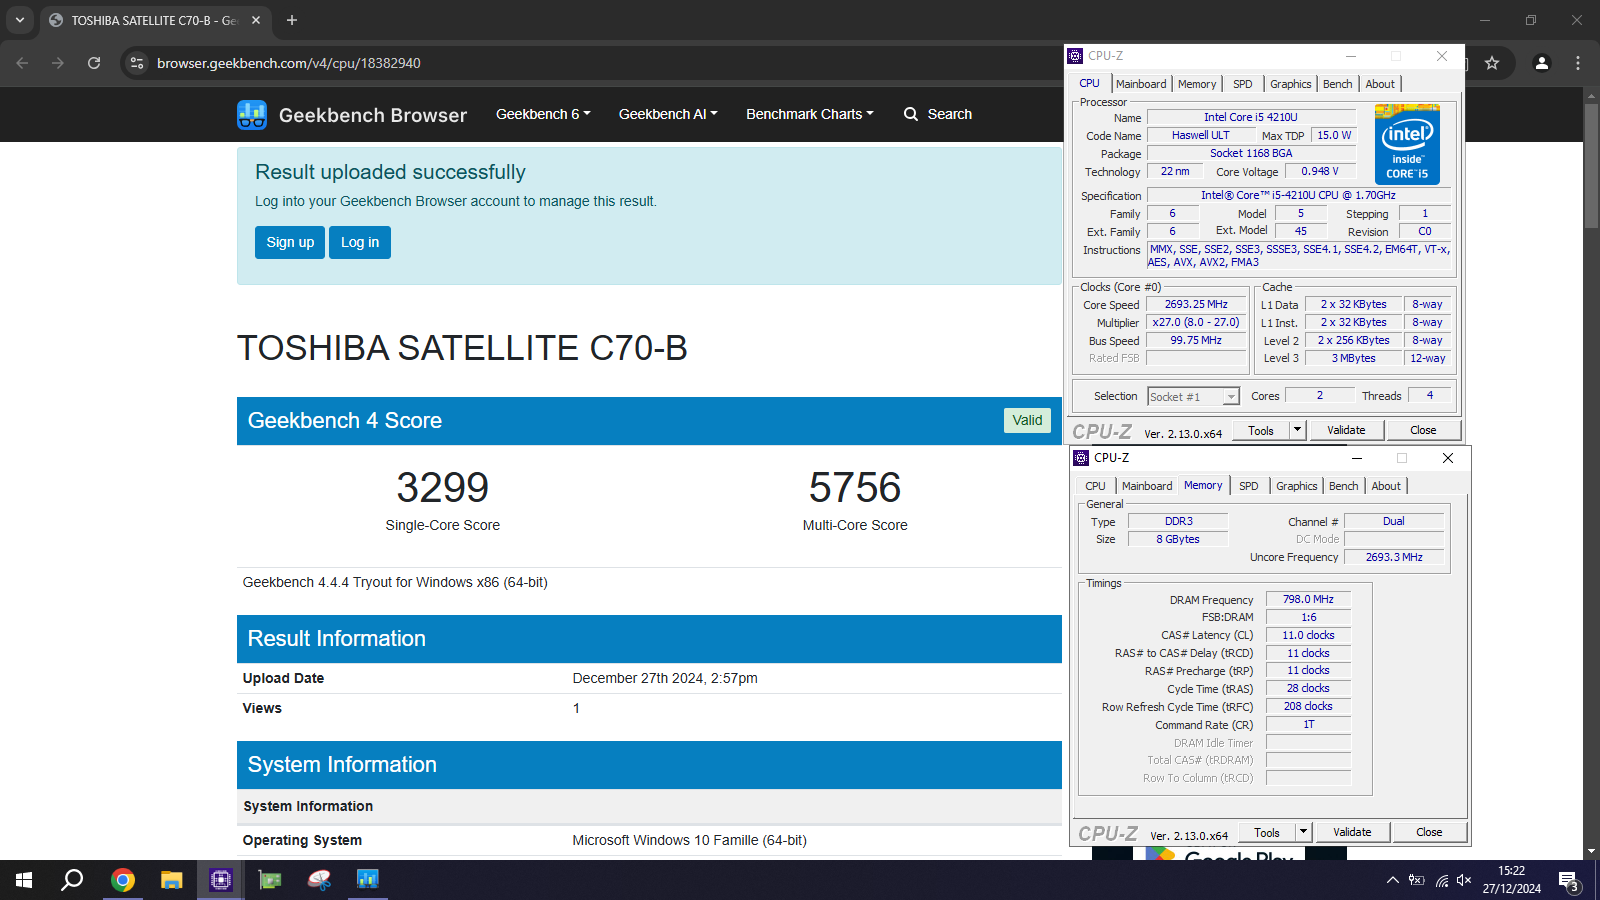This screenshot has width=1600, height=900.
Task: Close the TOSHIBA SATELLITE C70-B tab
Action: (256, 20)
